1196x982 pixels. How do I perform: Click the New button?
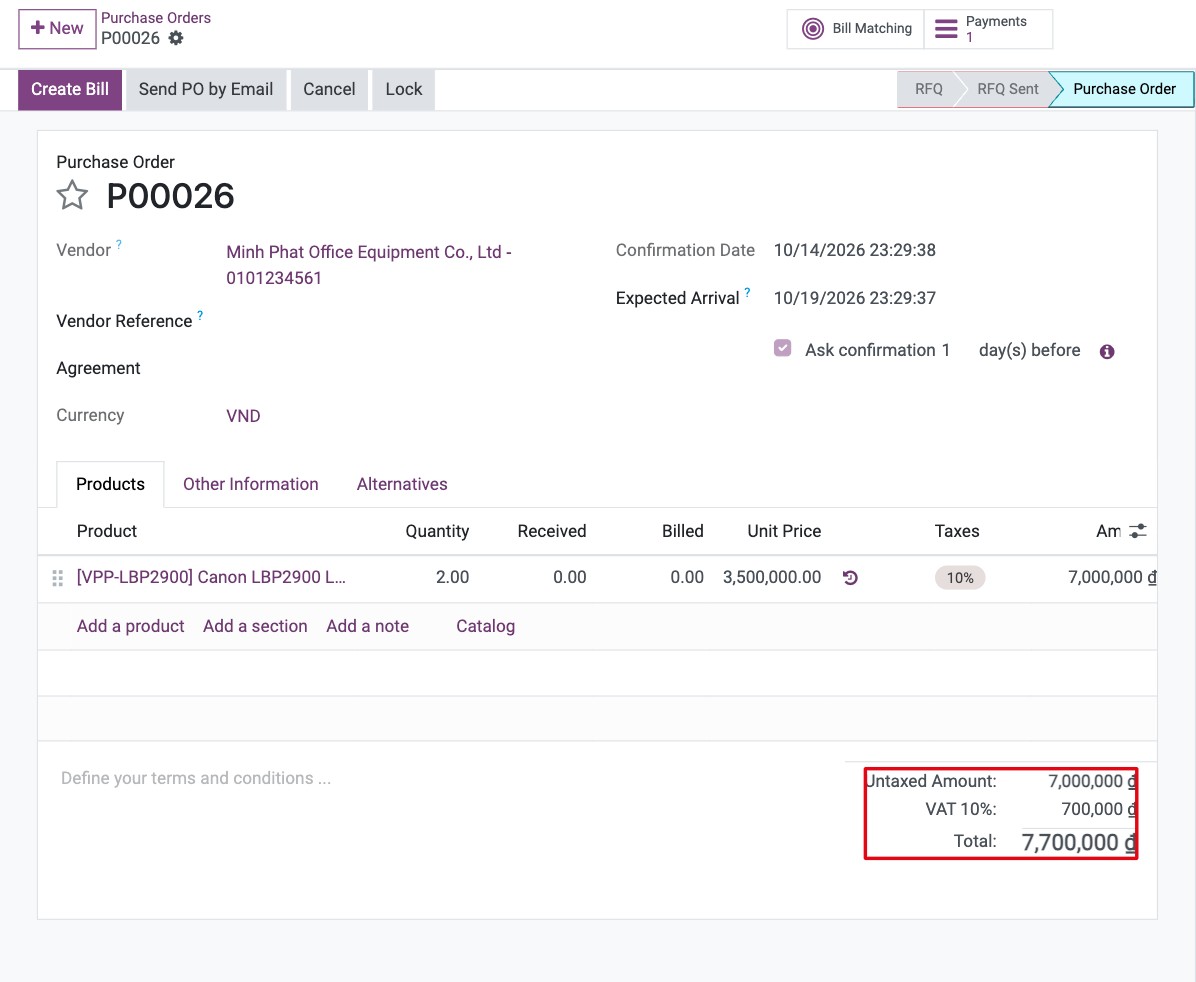57,29
